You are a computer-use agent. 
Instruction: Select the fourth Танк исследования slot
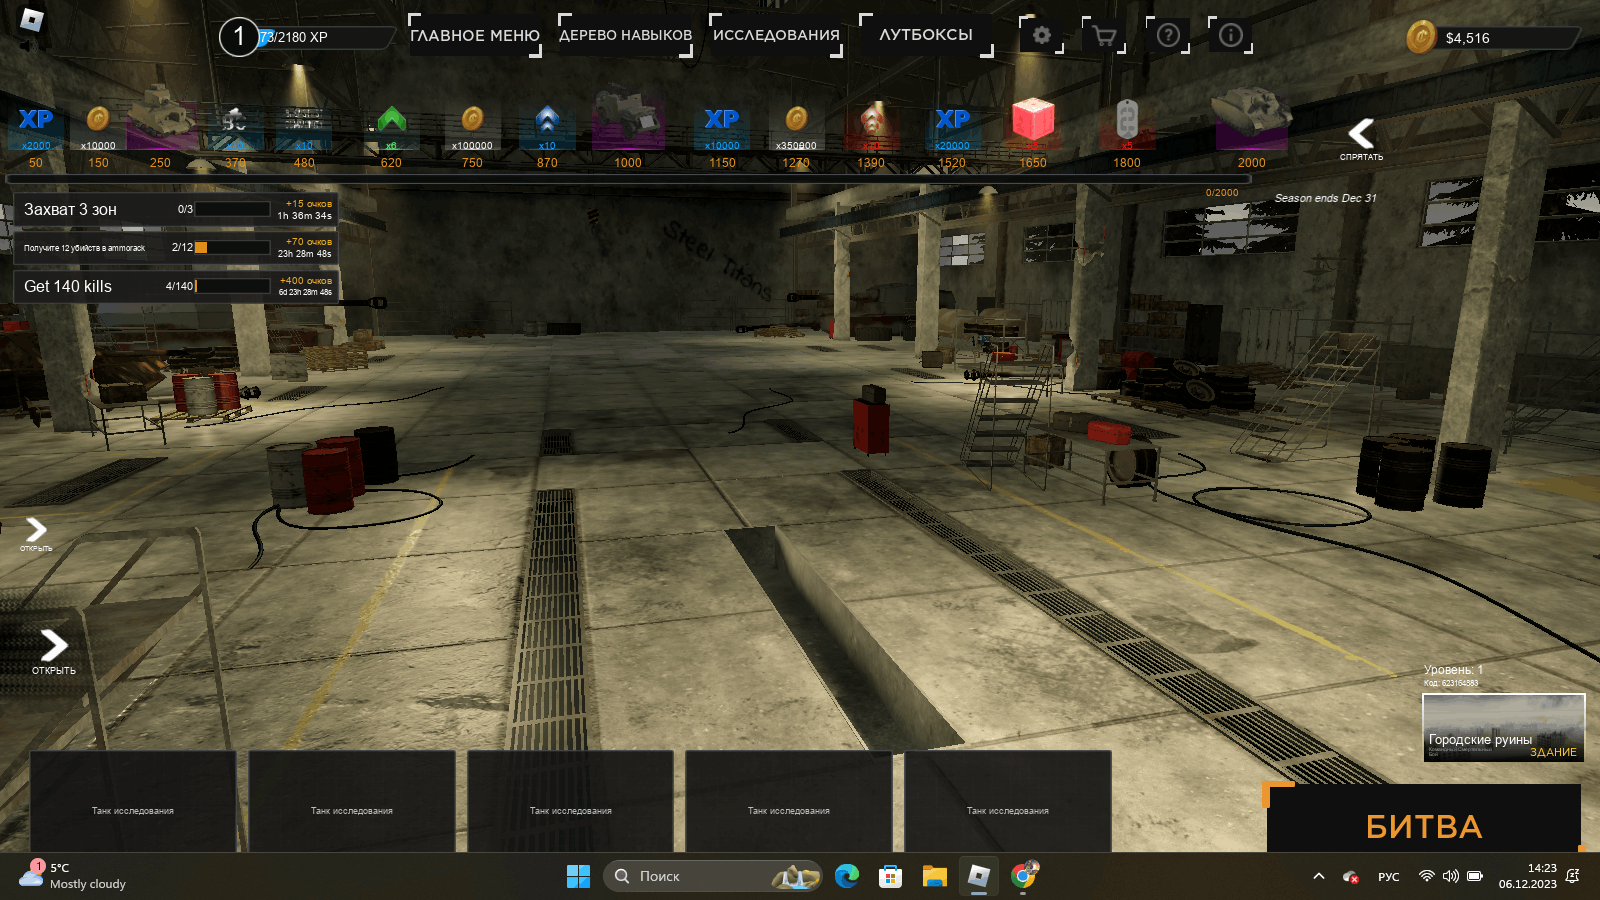(789, 802)
